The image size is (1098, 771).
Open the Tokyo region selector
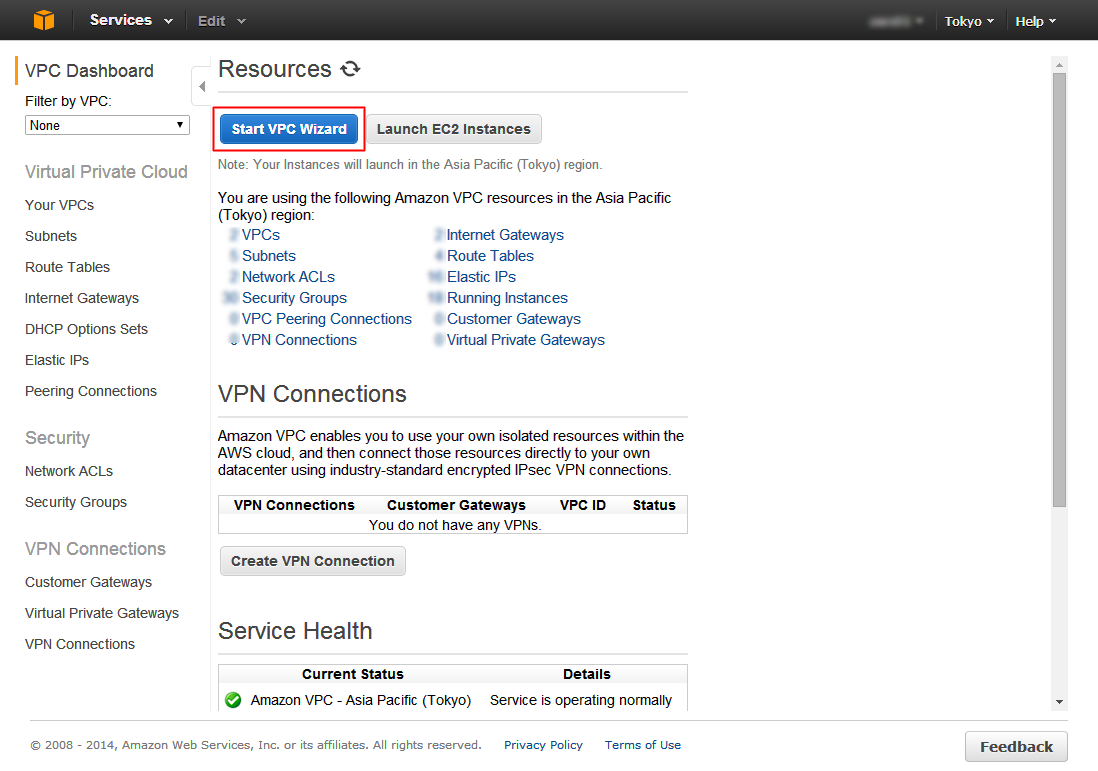[969, 21]
